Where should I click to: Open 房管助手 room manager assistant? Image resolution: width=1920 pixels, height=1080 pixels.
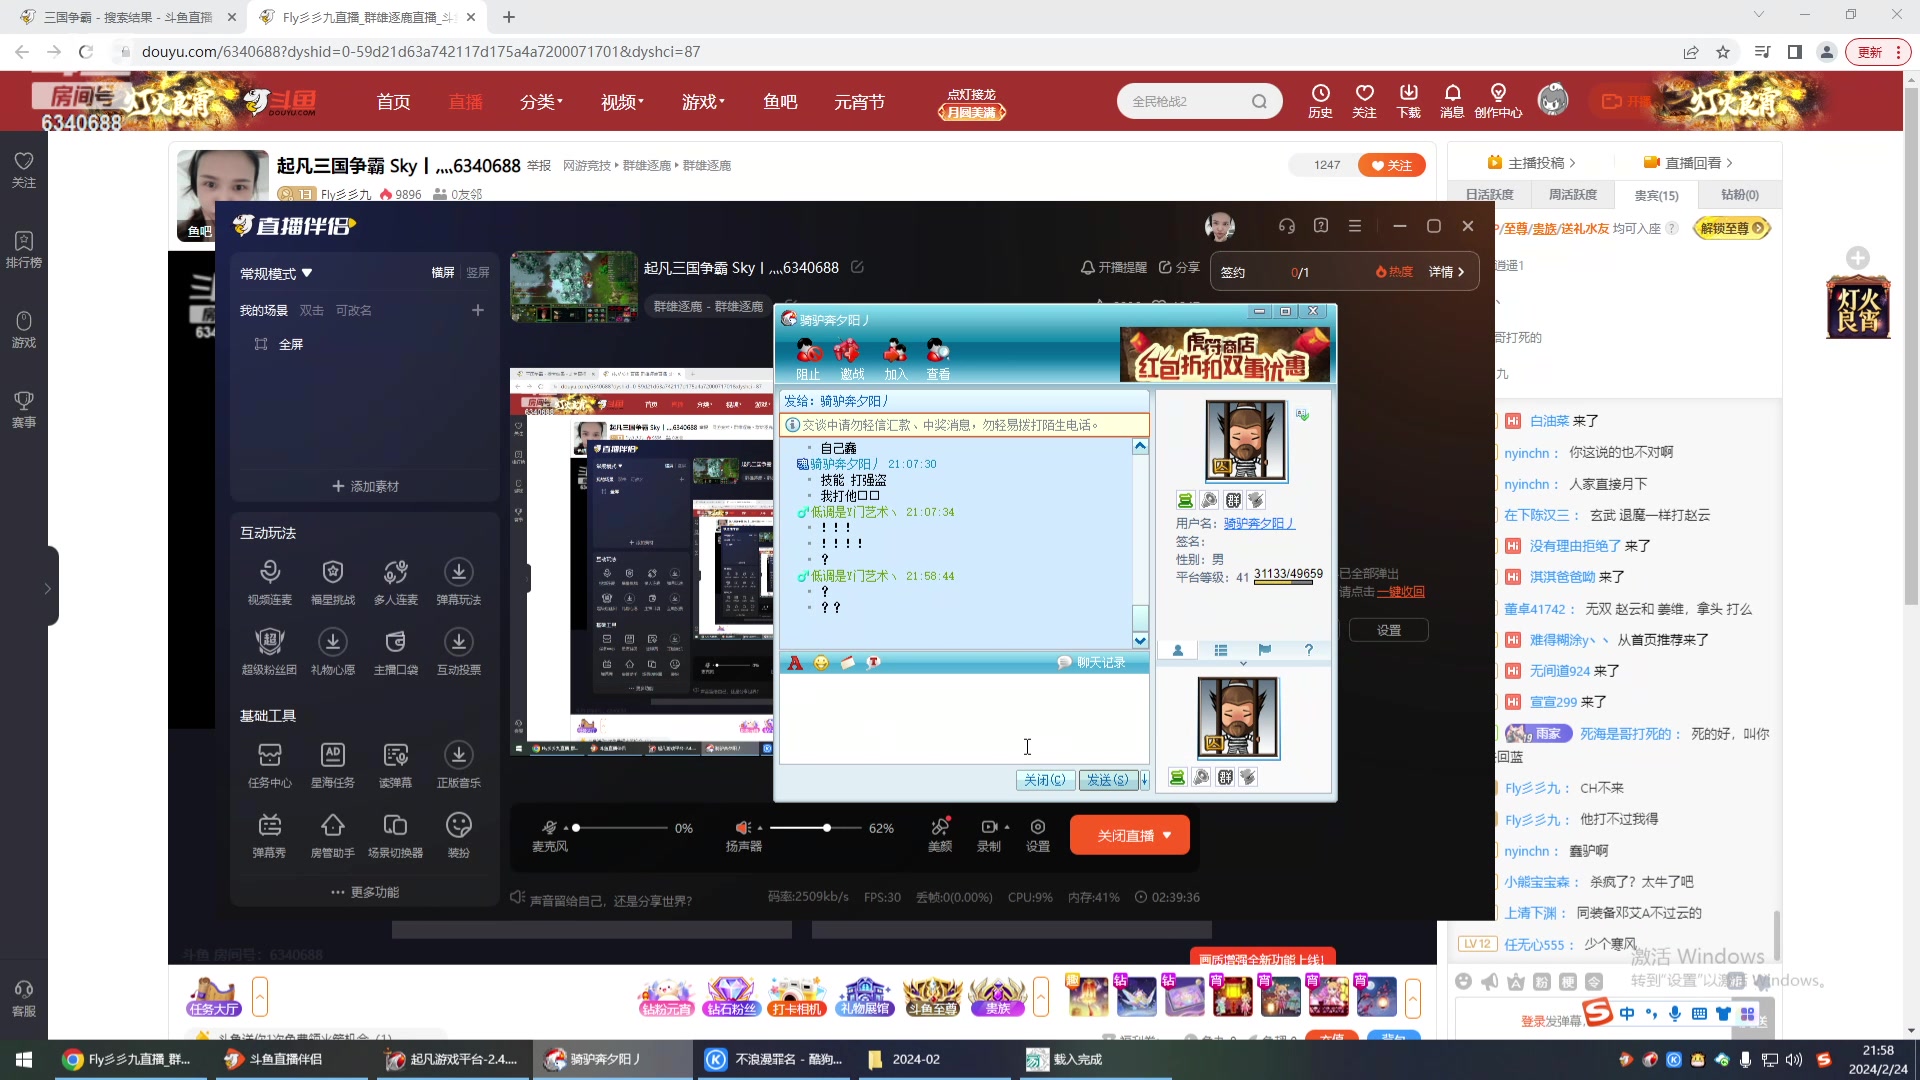333,835
